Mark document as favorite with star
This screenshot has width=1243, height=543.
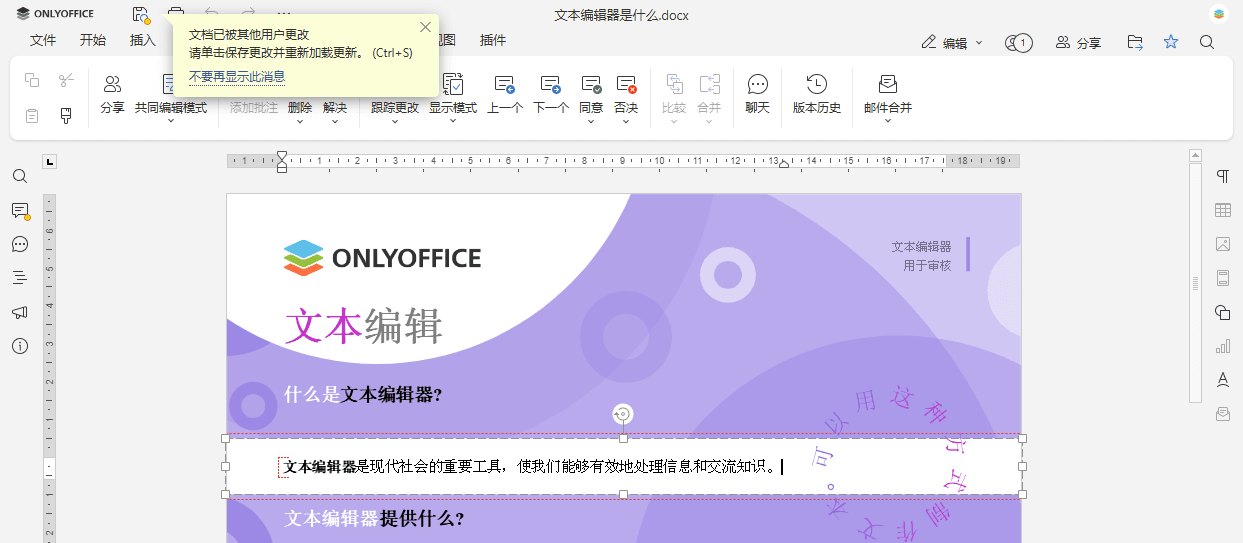pos(1171,42)
